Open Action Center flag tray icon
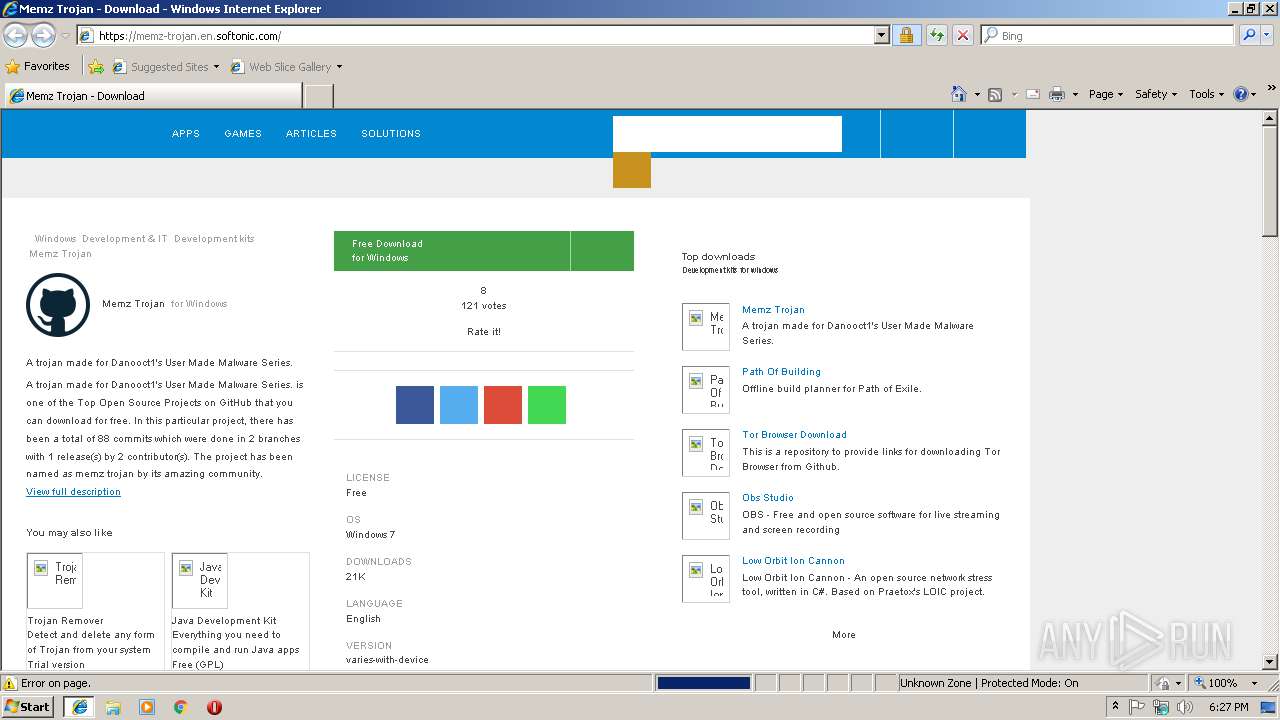The width and height of the screenshot is (1280, 720). pyautogui.click(x=1137, y=707)
